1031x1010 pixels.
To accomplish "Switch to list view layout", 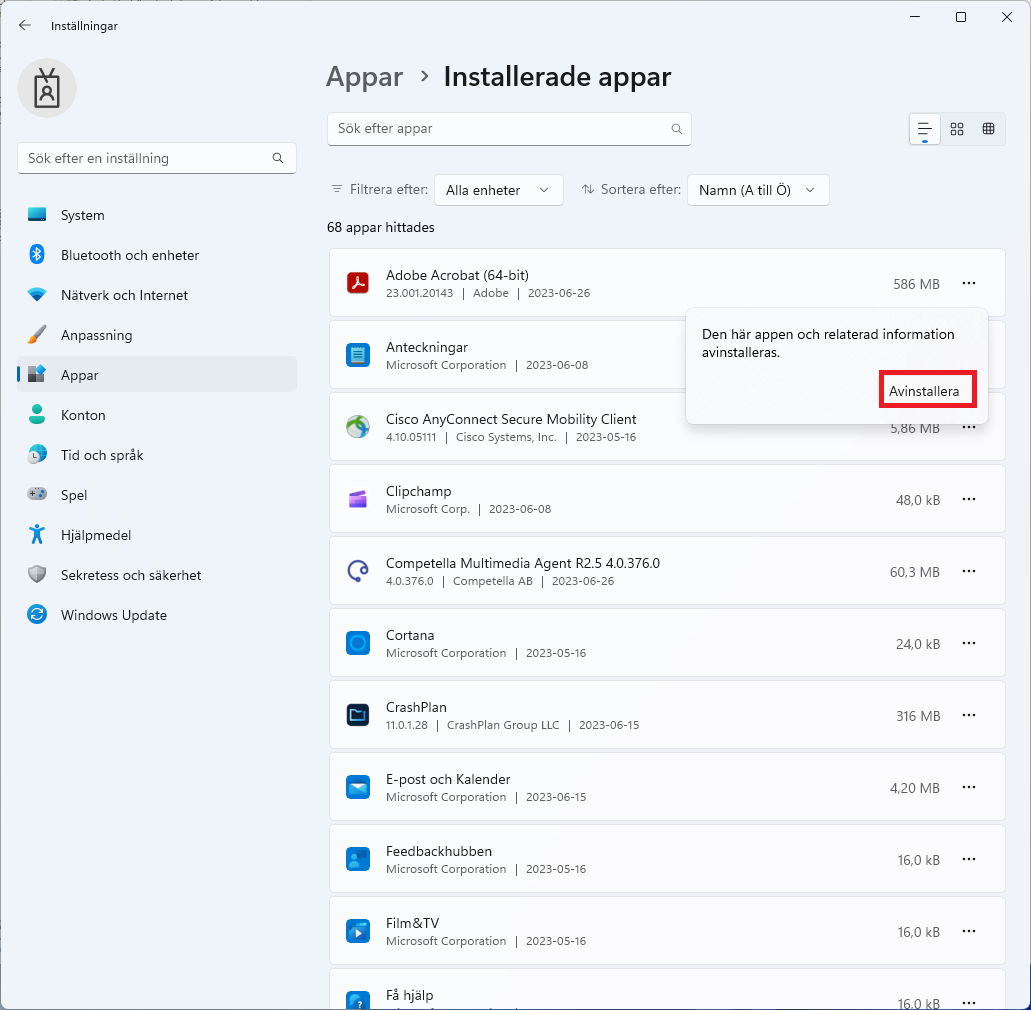I will click(924, 129).
